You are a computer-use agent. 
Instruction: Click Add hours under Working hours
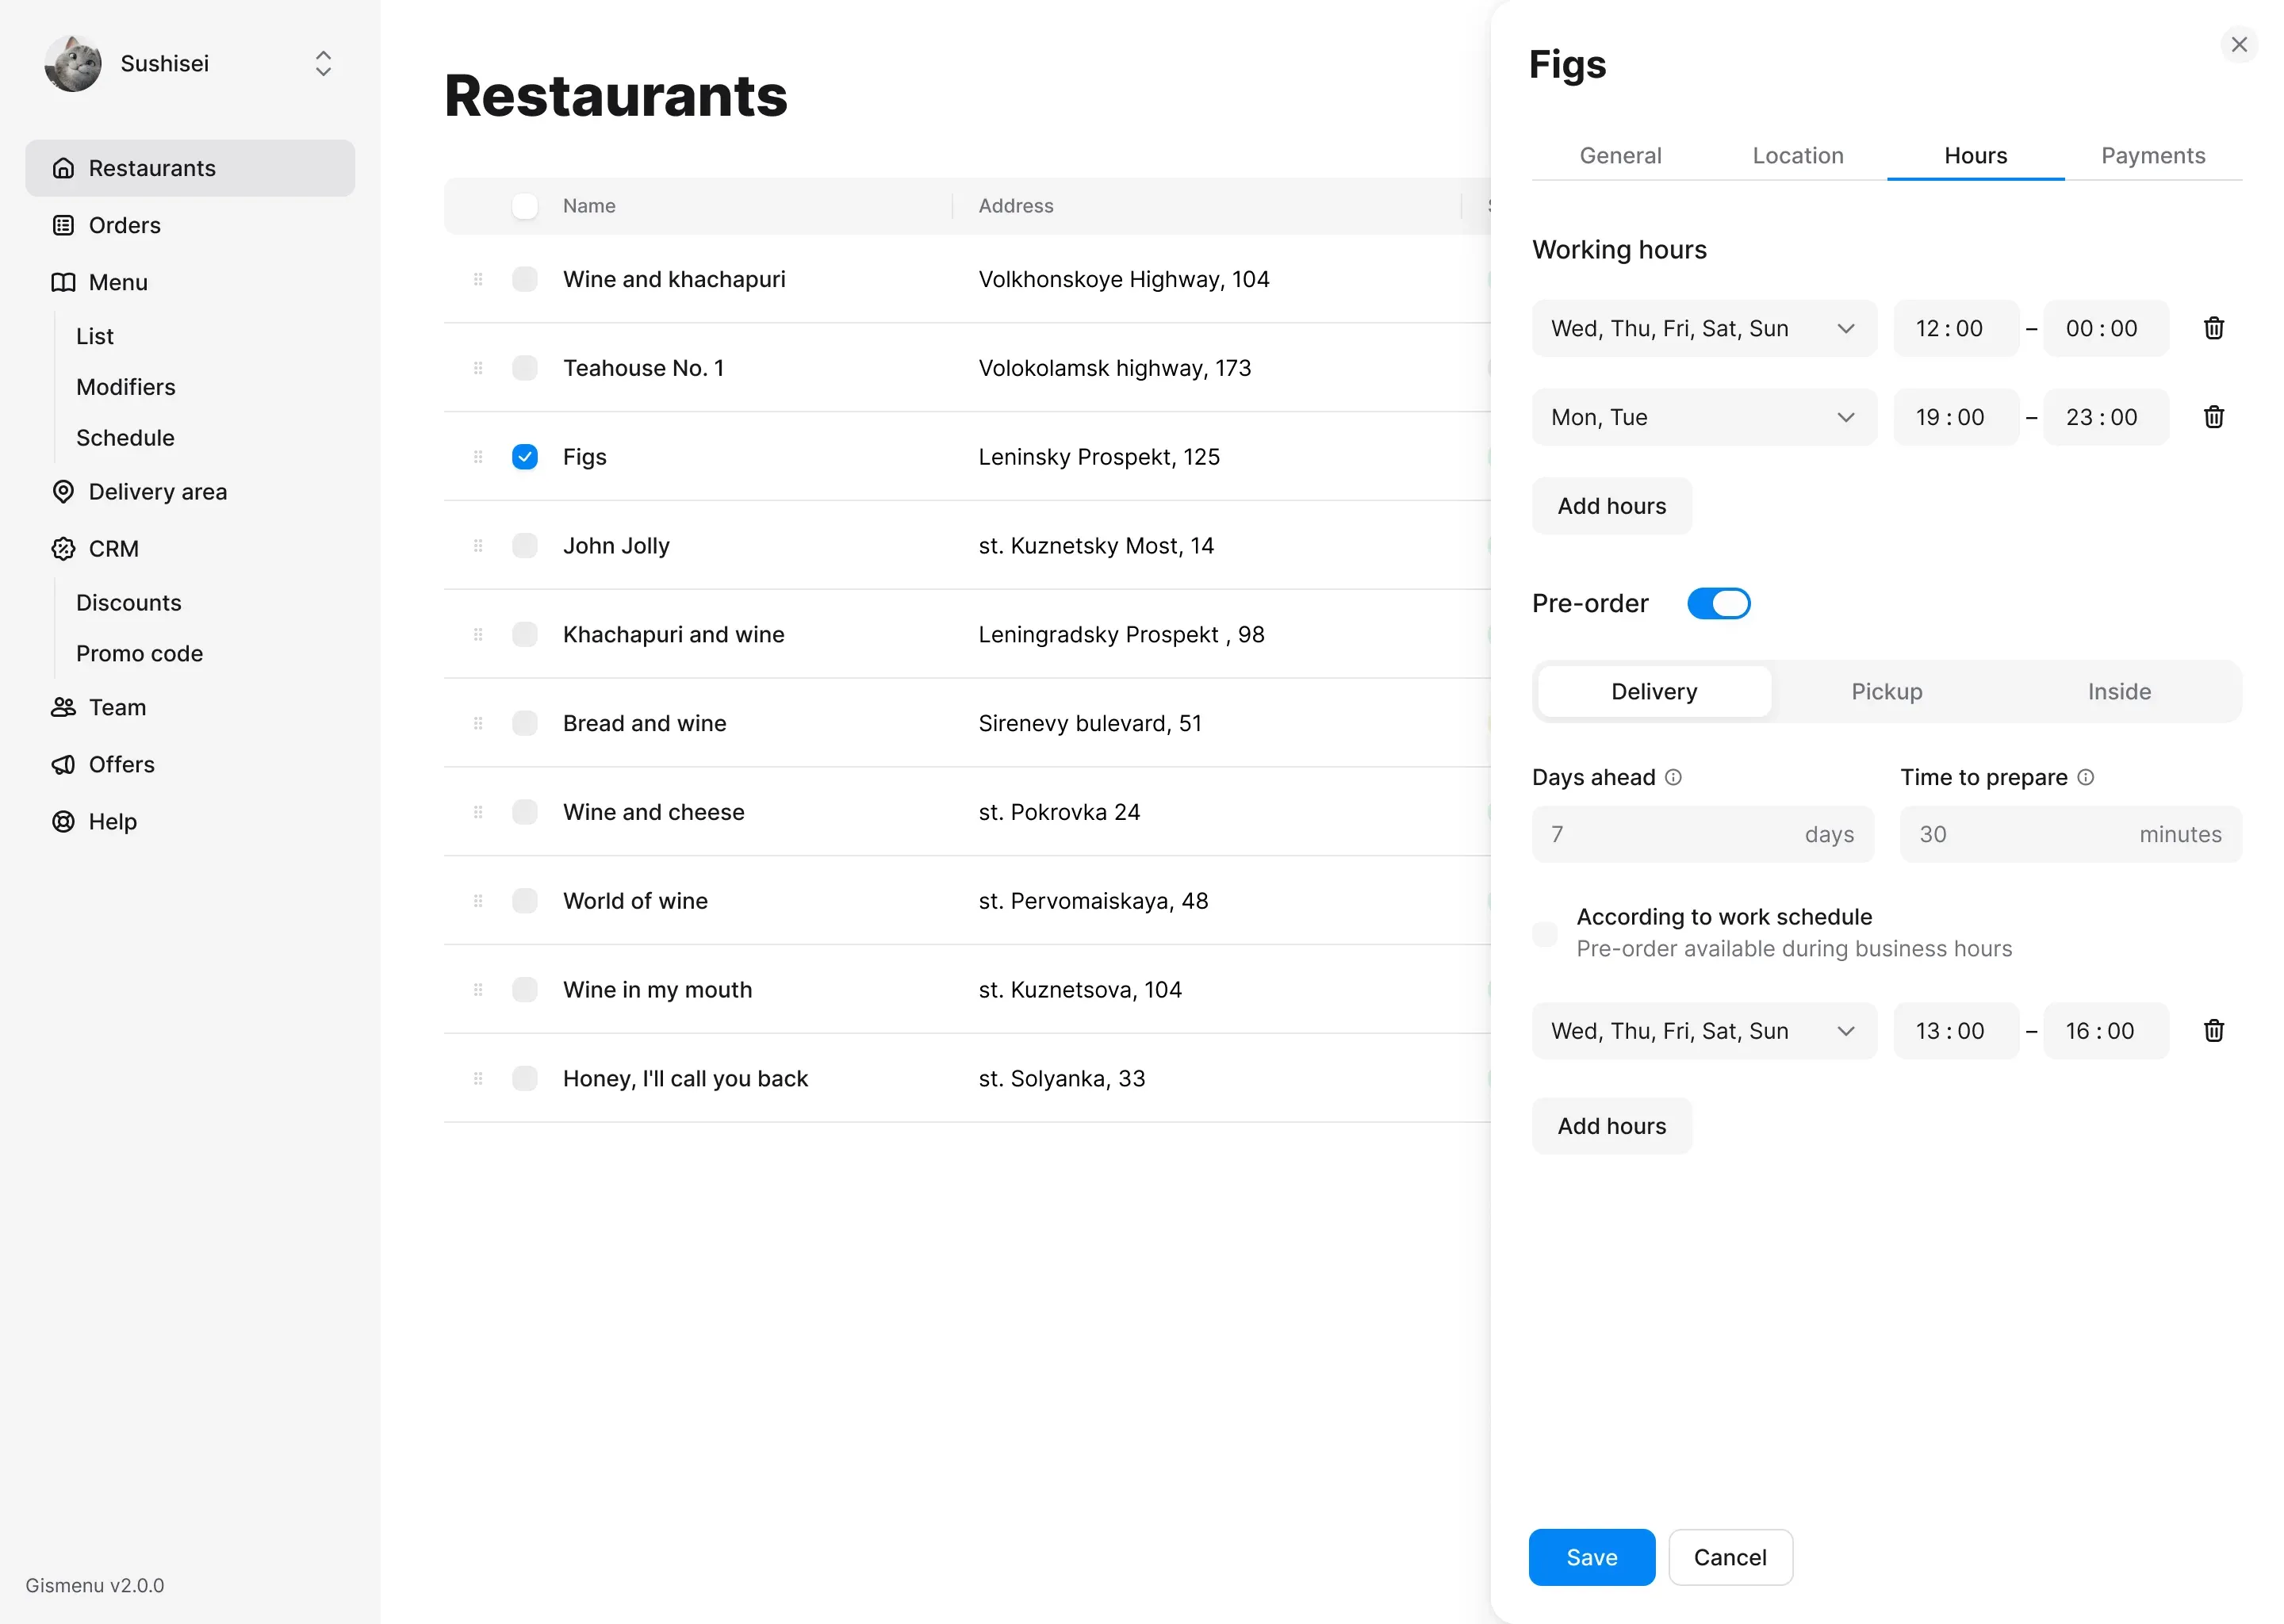(1611, 506)
